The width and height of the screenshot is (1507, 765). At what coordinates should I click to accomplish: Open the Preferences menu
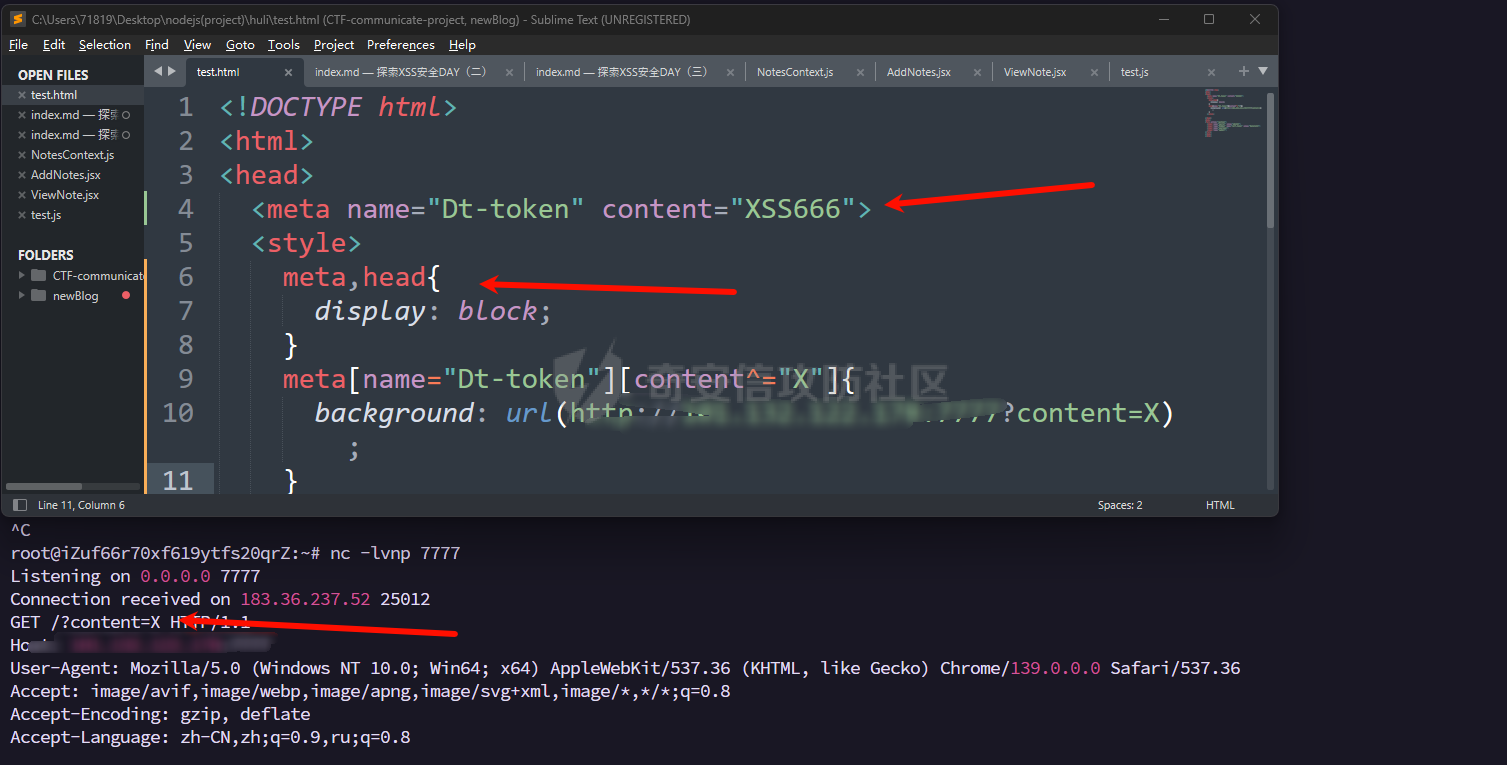pos(401,45)
